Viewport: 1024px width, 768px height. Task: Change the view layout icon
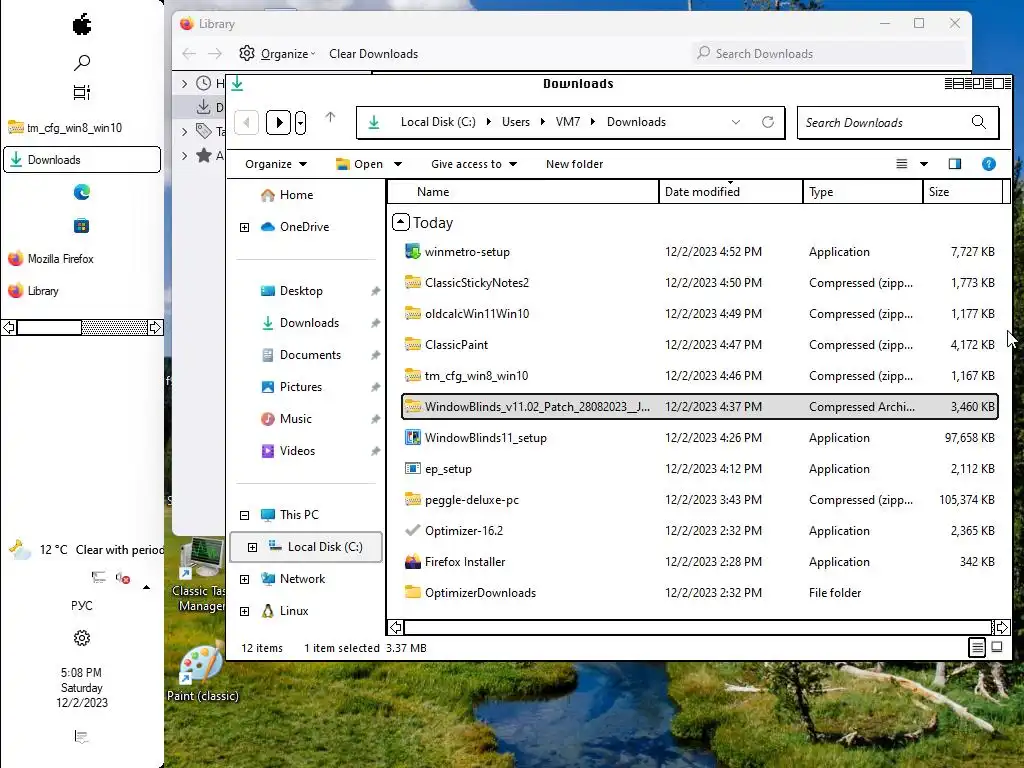(902, 164)
